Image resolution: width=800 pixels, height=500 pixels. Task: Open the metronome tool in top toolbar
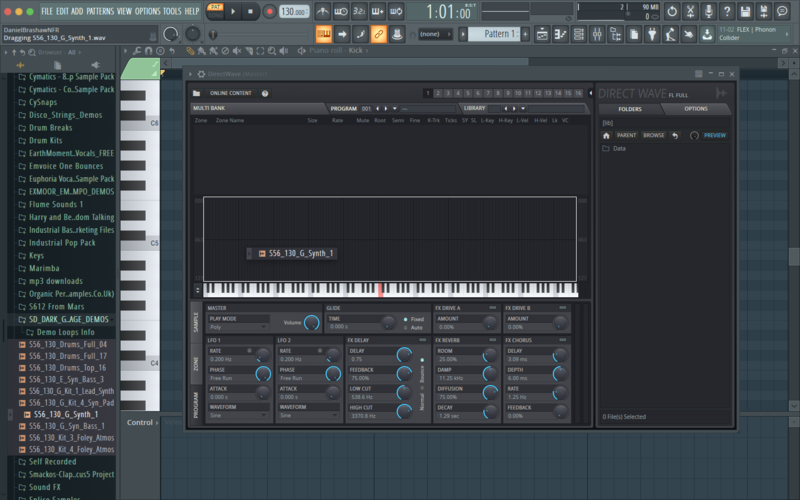(322, 11)
